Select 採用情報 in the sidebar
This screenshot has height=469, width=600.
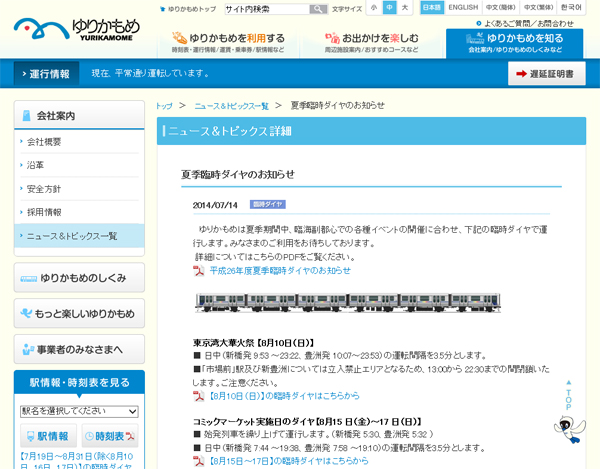(44, 212)
